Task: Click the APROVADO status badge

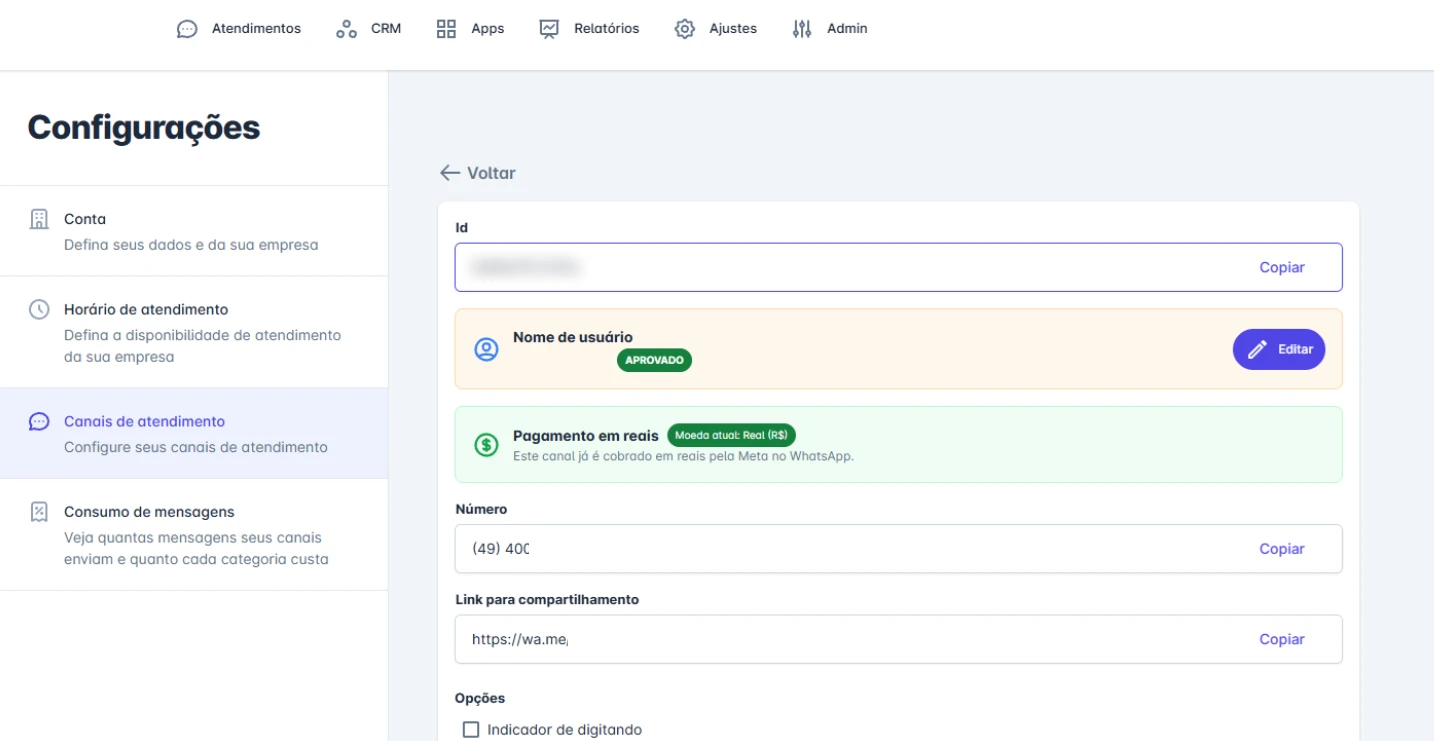Action: (654, 360)
